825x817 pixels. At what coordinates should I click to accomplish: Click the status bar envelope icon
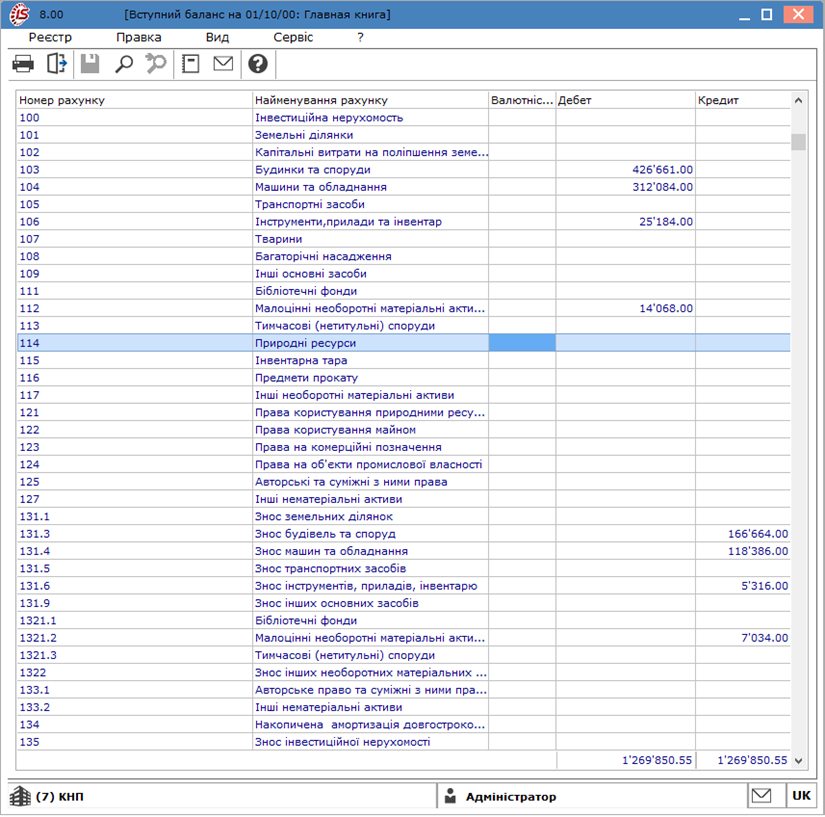761,796
